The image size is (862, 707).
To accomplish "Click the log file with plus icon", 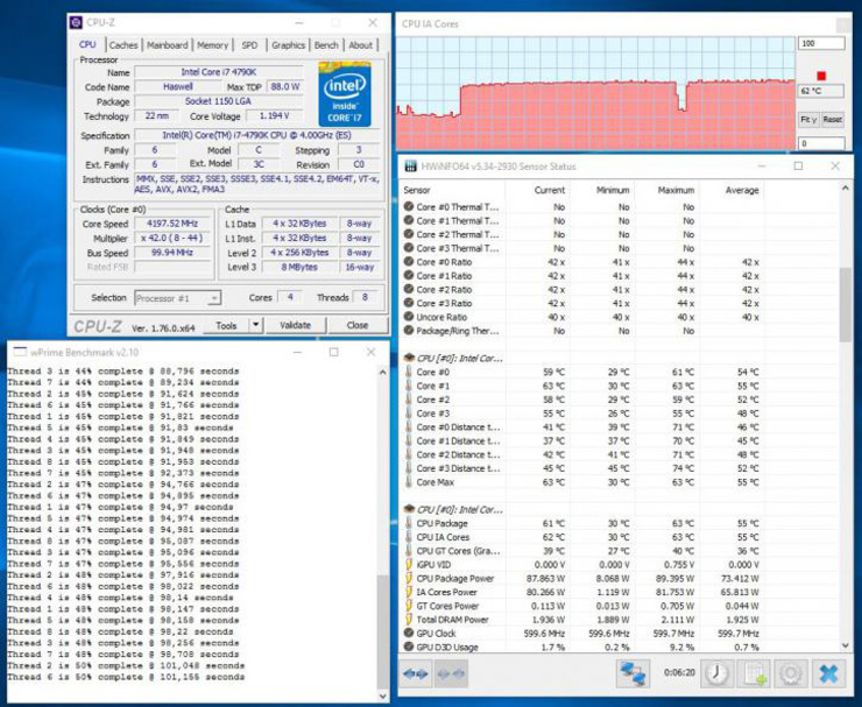I will [x=754, y=673].
